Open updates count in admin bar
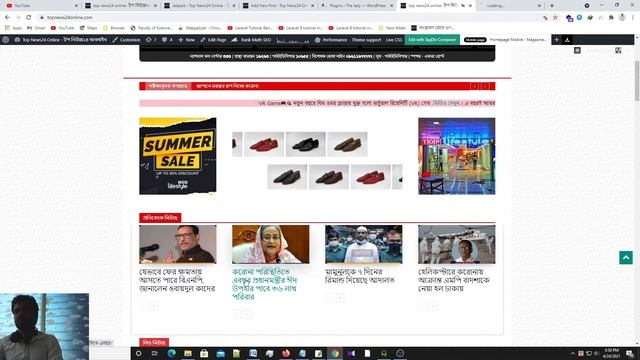Screen dimensions: 640x360 pos(151,40)
